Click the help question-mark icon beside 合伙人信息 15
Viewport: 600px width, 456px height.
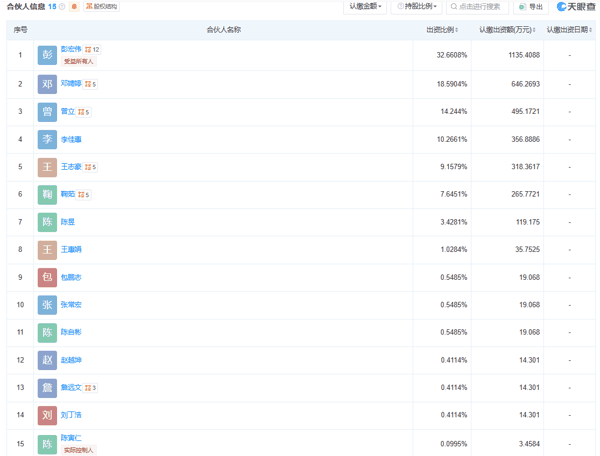coord(62,7)
